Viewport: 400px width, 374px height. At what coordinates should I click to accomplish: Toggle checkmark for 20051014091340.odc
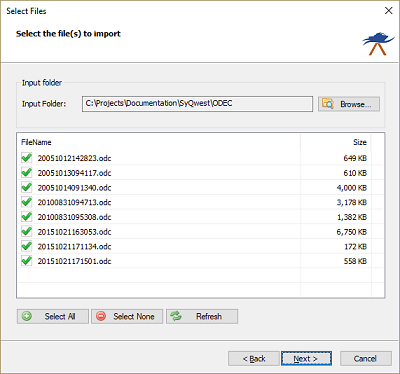click(27, 187)
